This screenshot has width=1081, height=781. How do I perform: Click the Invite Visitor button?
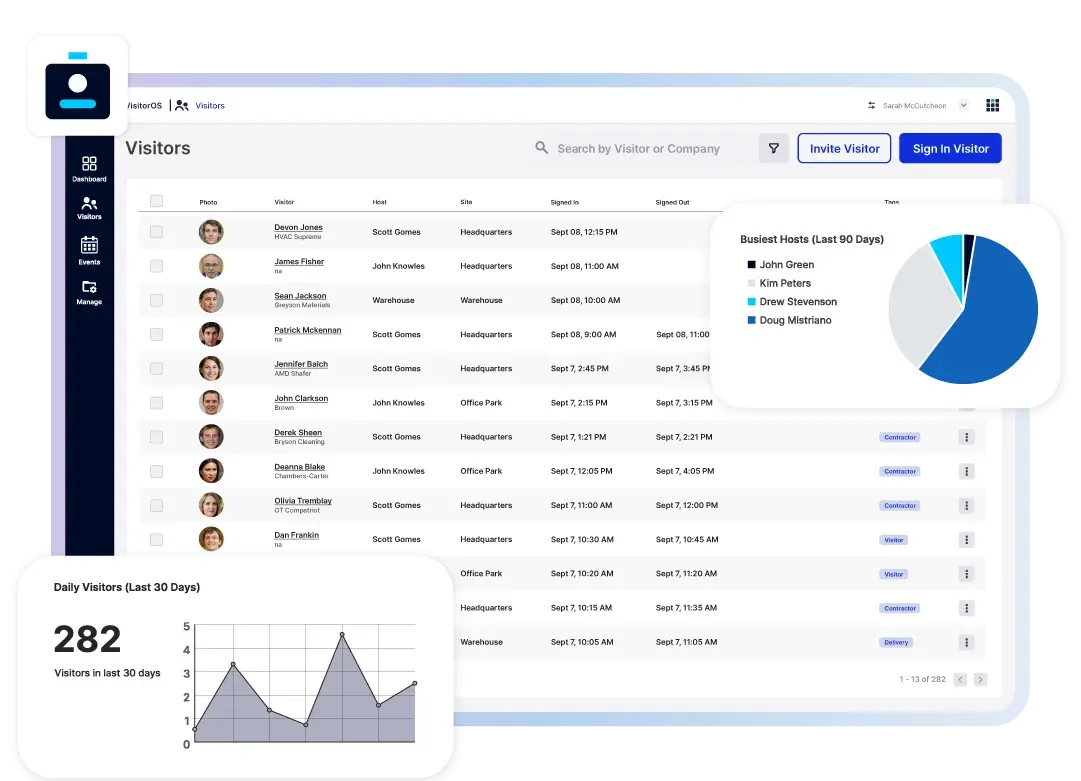(x=844, y=148)
